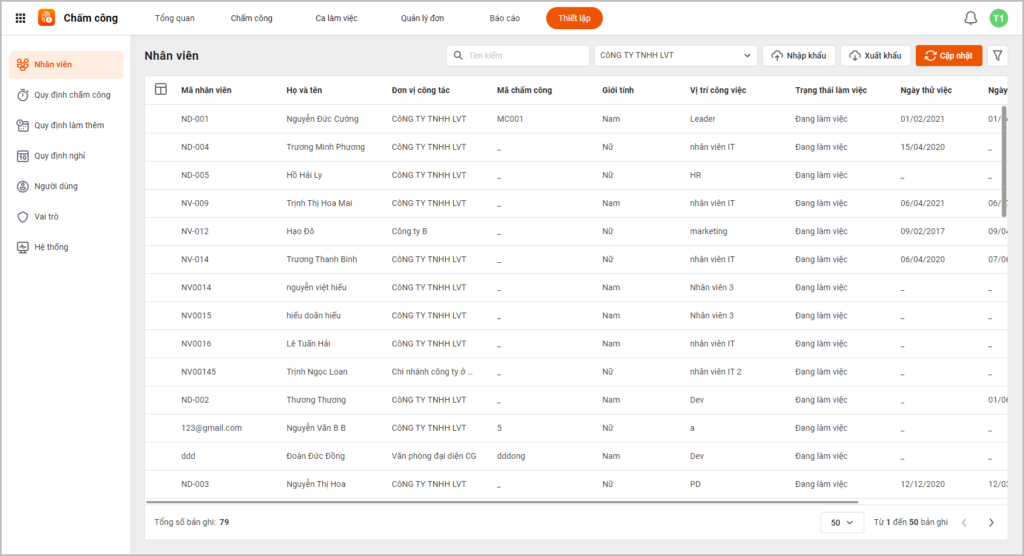1024x556 pixels.
Task: Go to next page arrow
Action: coord(991,522)
